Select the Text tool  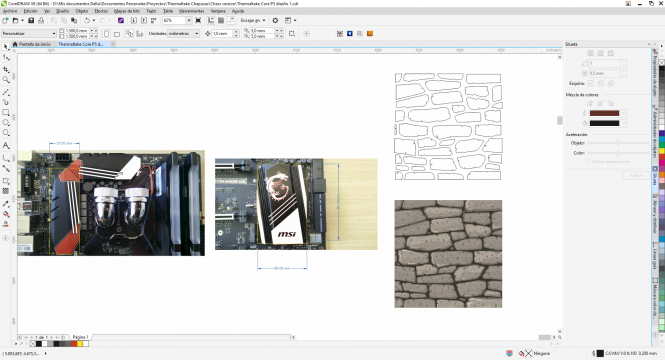(x=6, y=145)
